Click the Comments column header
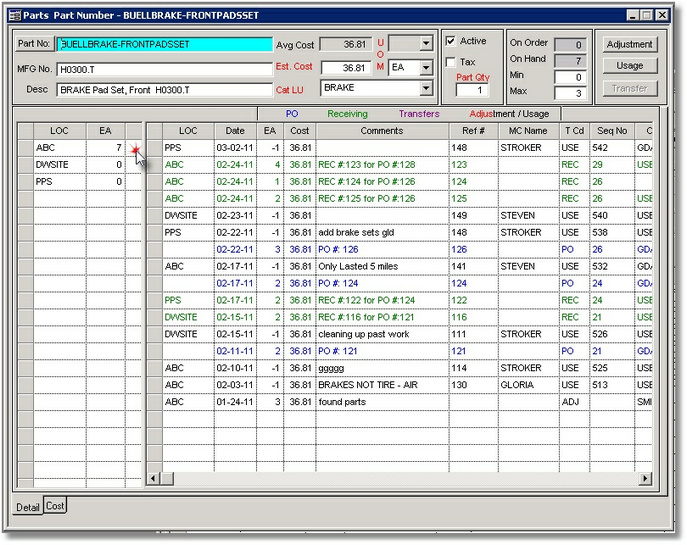 point(382,131)
